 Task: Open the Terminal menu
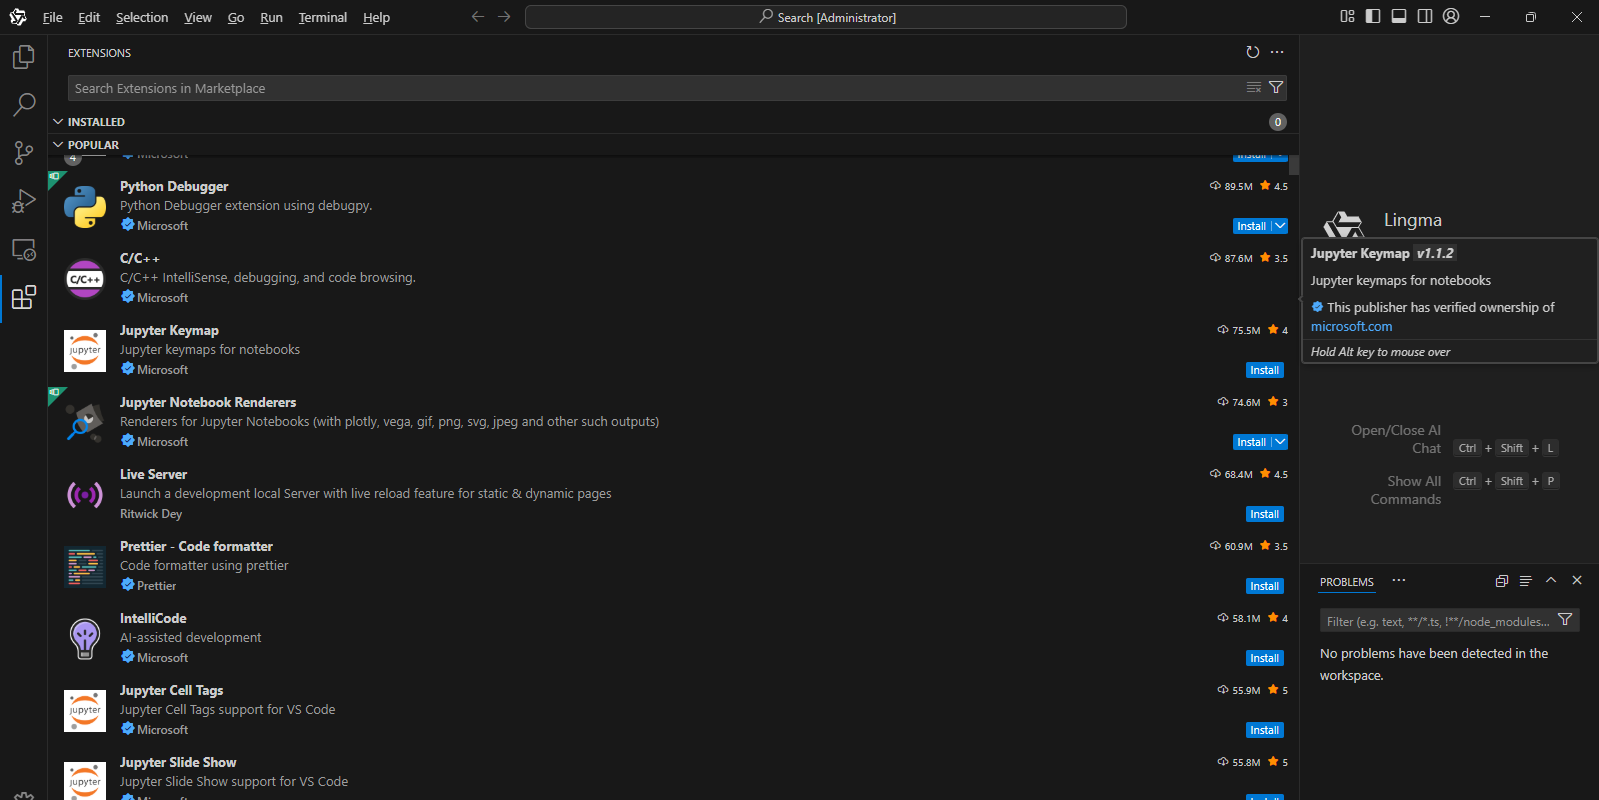322,17
